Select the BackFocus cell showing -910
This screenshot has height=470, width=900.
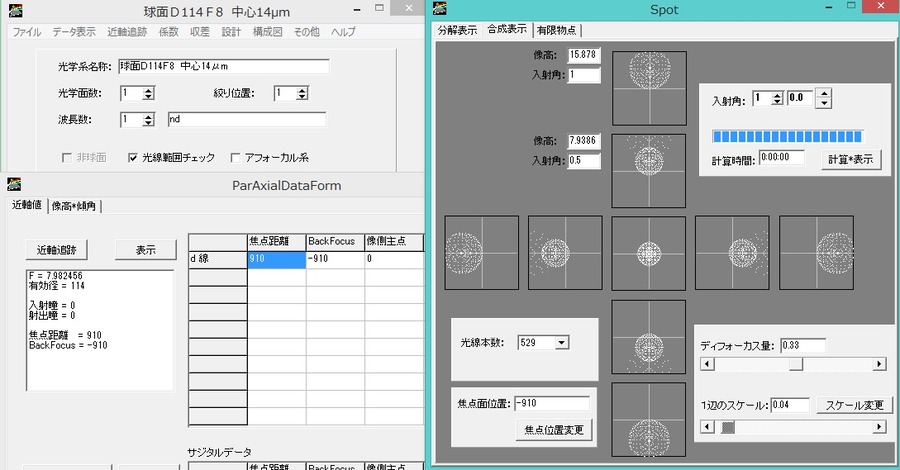[x=335, y=259]
